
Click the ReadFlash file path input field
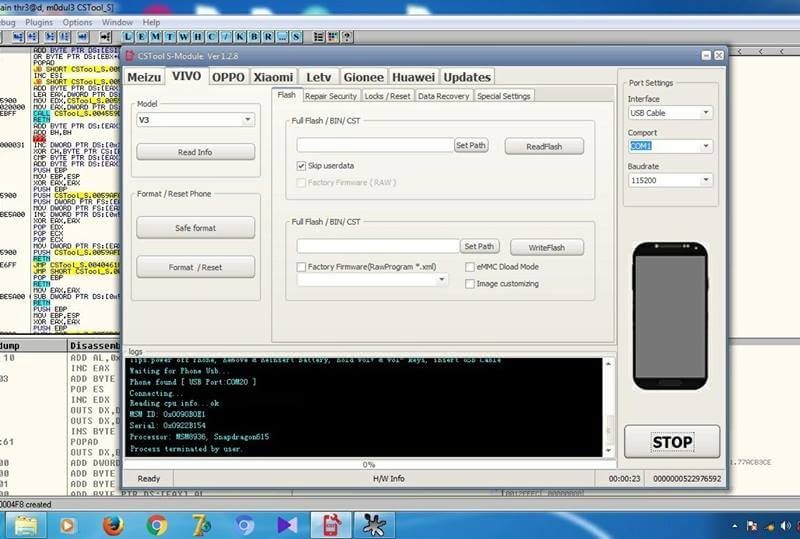[x=375, y=145]
